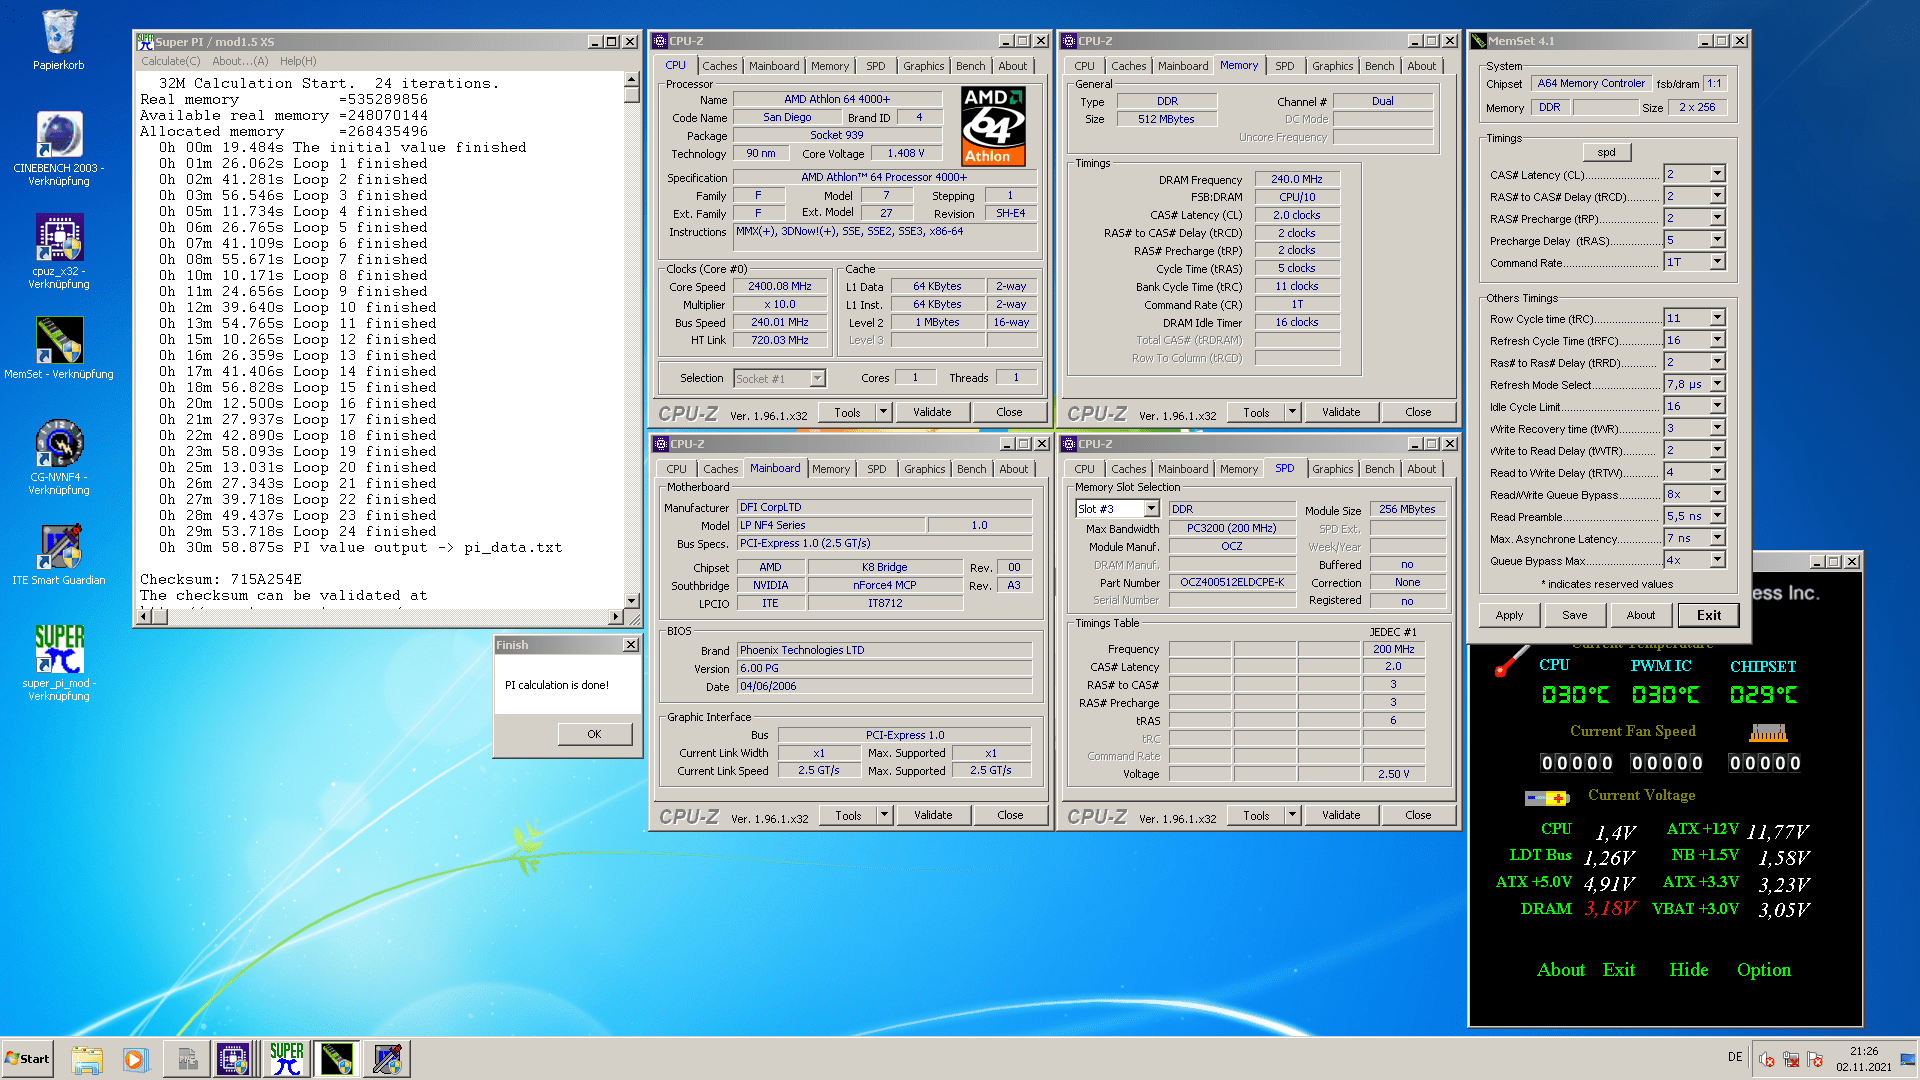The width and height of the screenshot is (1920, 1080).
Task: Open the Refresh Mode Select dropdown
Action: [1717, 383]
